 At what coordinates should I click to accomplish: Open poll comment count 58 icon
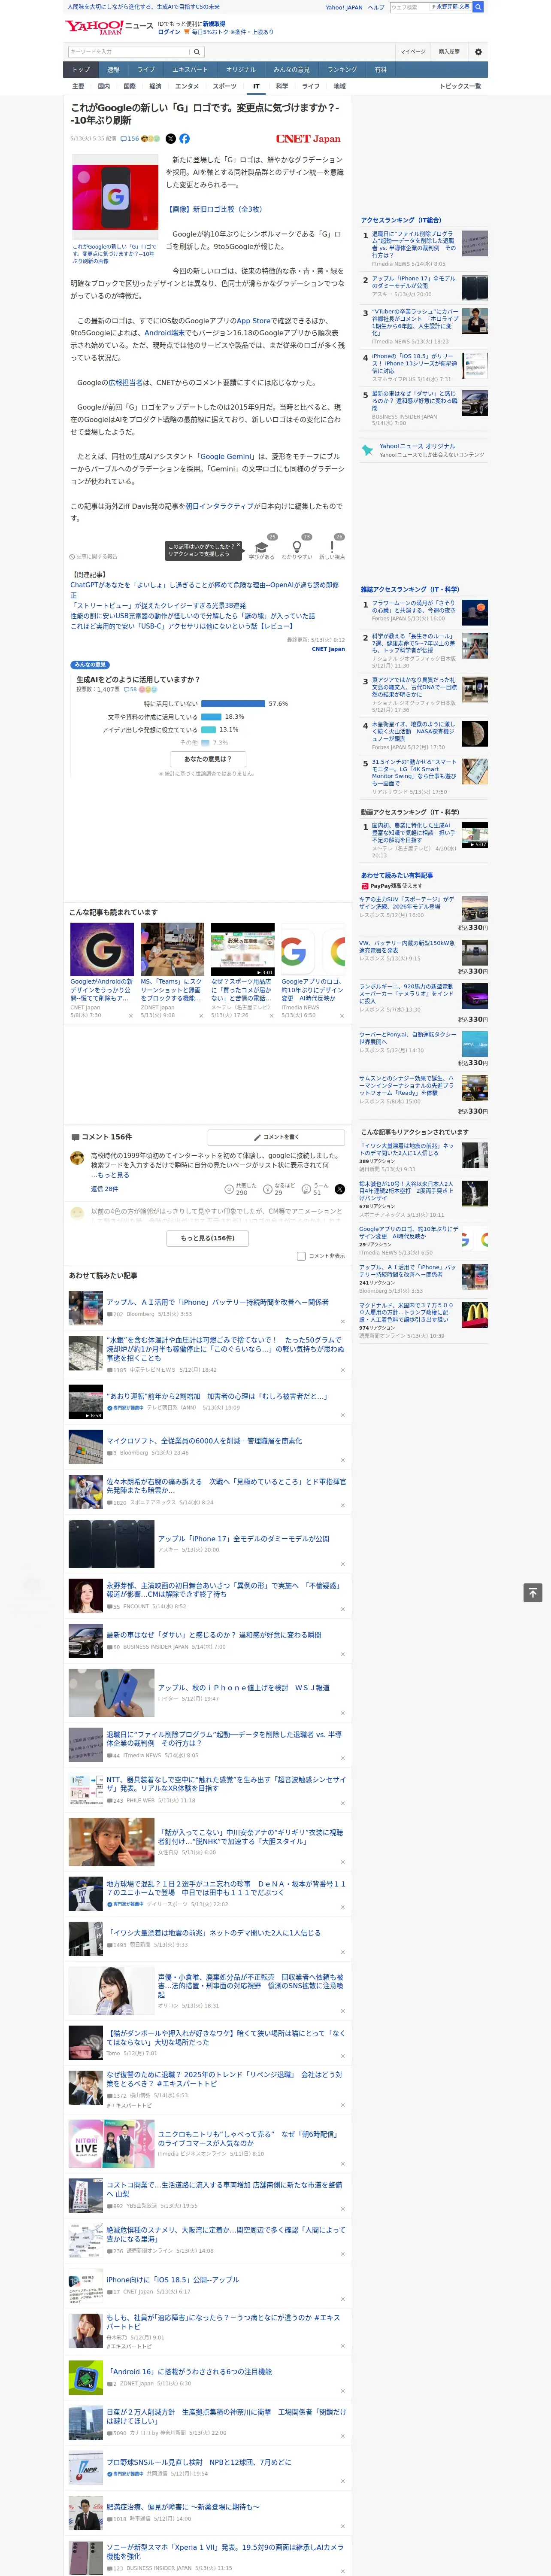pyautogui.click(x=130, y=689)
